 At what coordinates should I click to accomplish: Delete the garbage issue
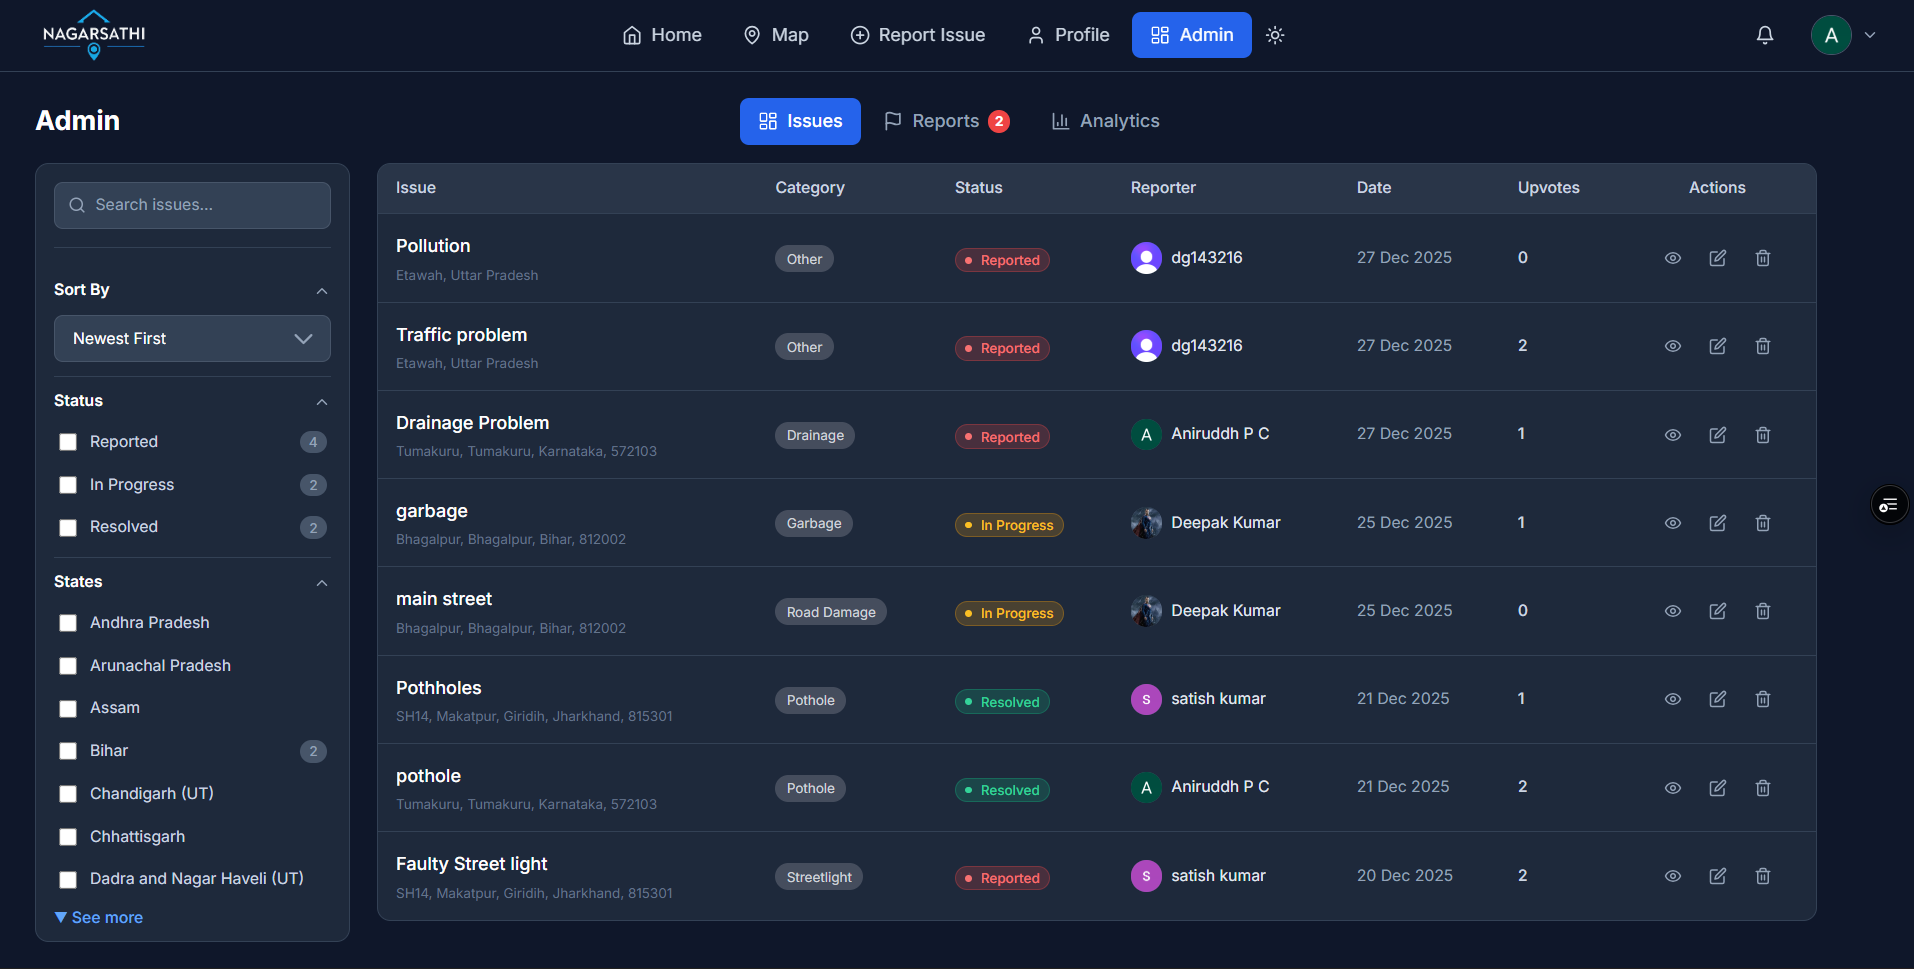pos(1763,523)
